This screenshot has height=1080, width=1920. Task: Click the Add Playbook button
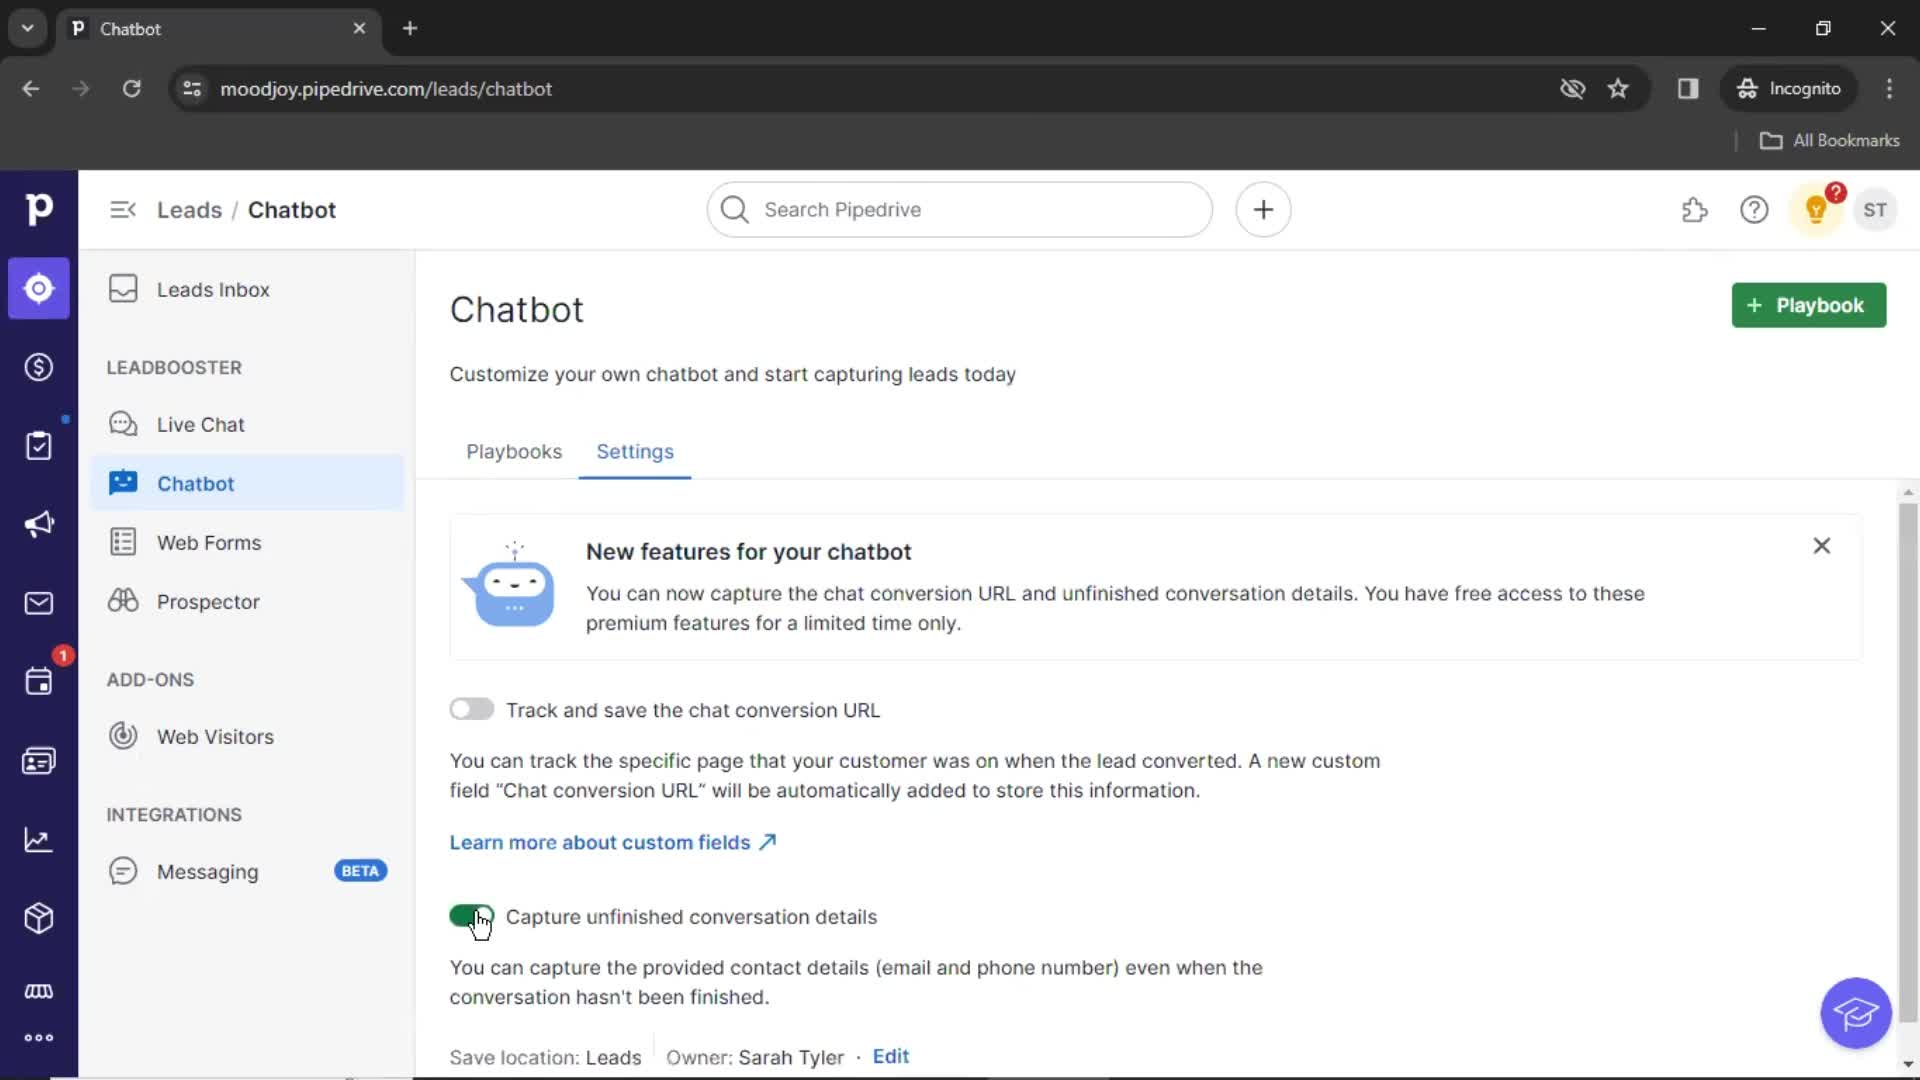[1808, 305]
